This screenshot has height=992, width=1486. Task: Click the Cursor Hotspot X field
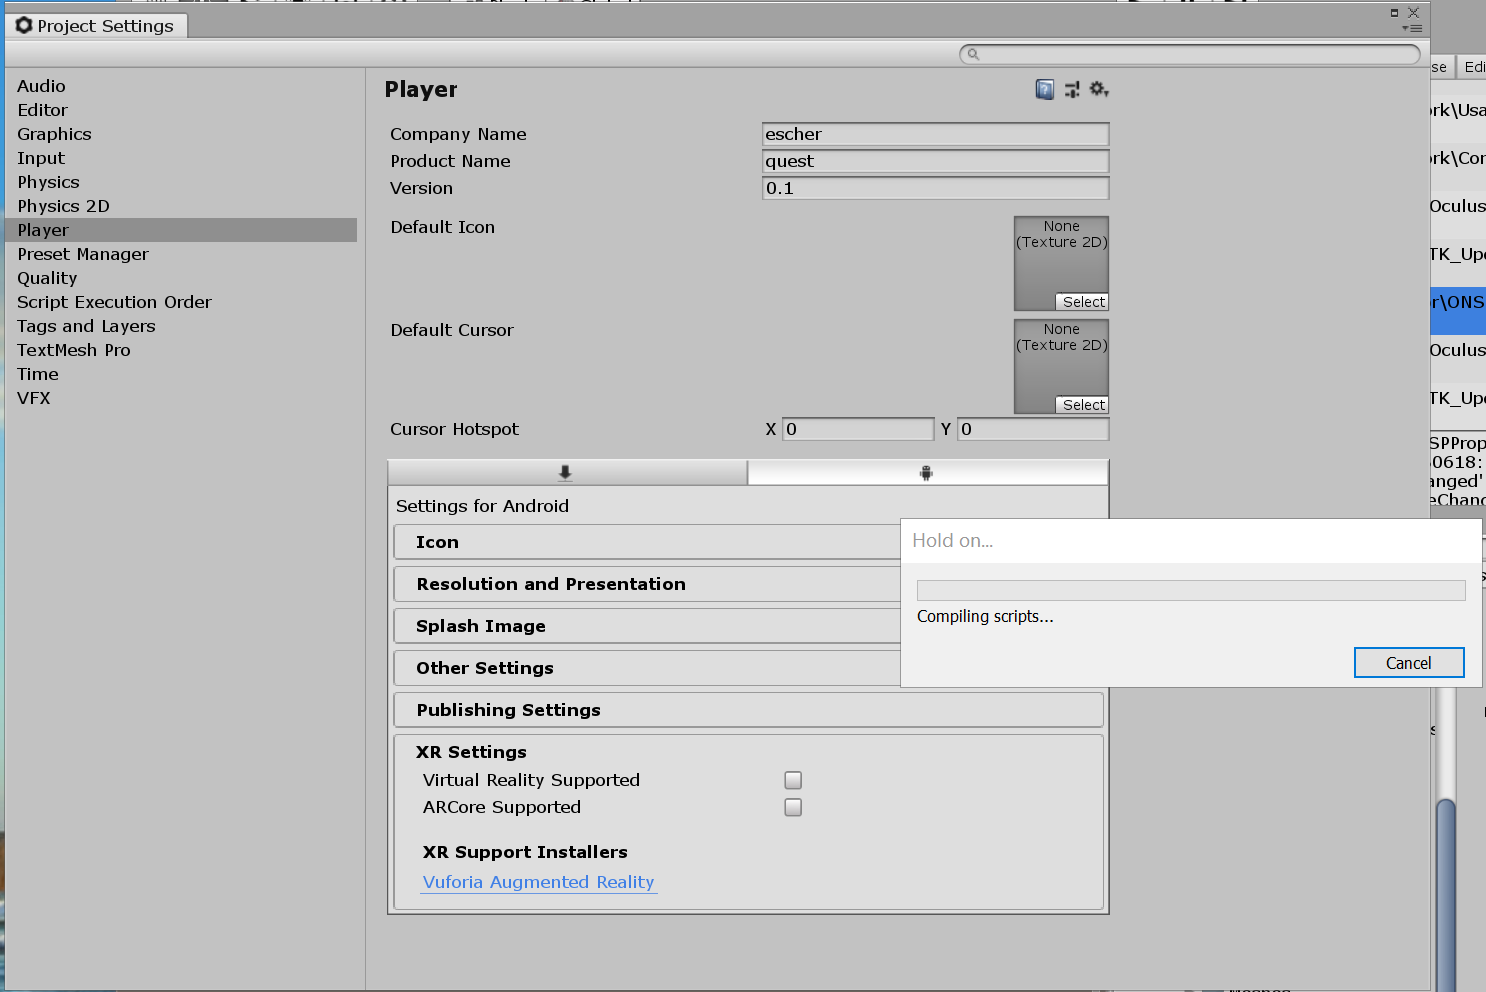[858, 429]
